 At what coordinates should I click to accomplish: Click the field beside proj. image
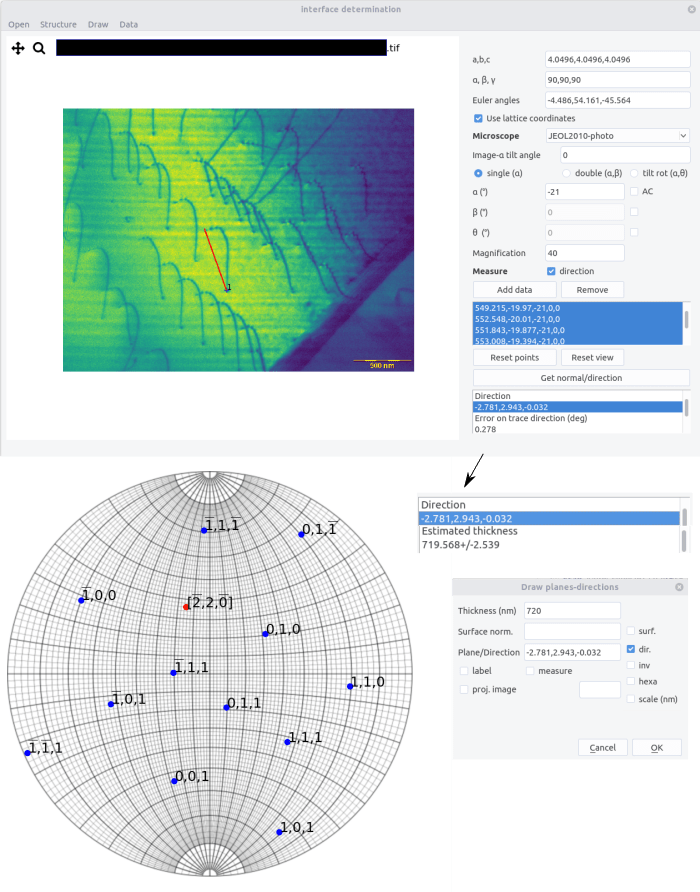[600, 689]
